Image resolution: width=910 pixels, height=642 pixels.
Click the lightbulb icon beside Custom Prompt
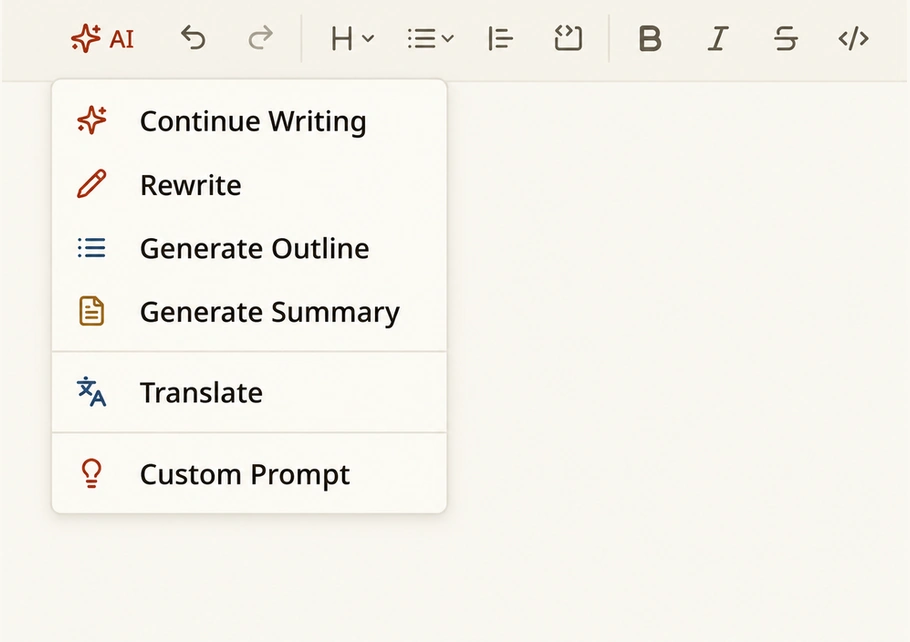pyautogui.click(x=92, y=473)
